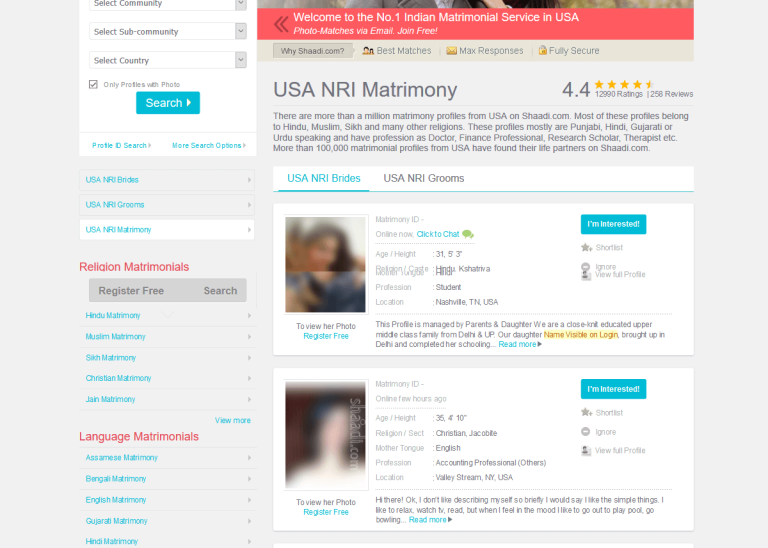Expand USA NRI Grooms sidebar item
This screenshot has height=548, width=768.
tap(167, 205)
